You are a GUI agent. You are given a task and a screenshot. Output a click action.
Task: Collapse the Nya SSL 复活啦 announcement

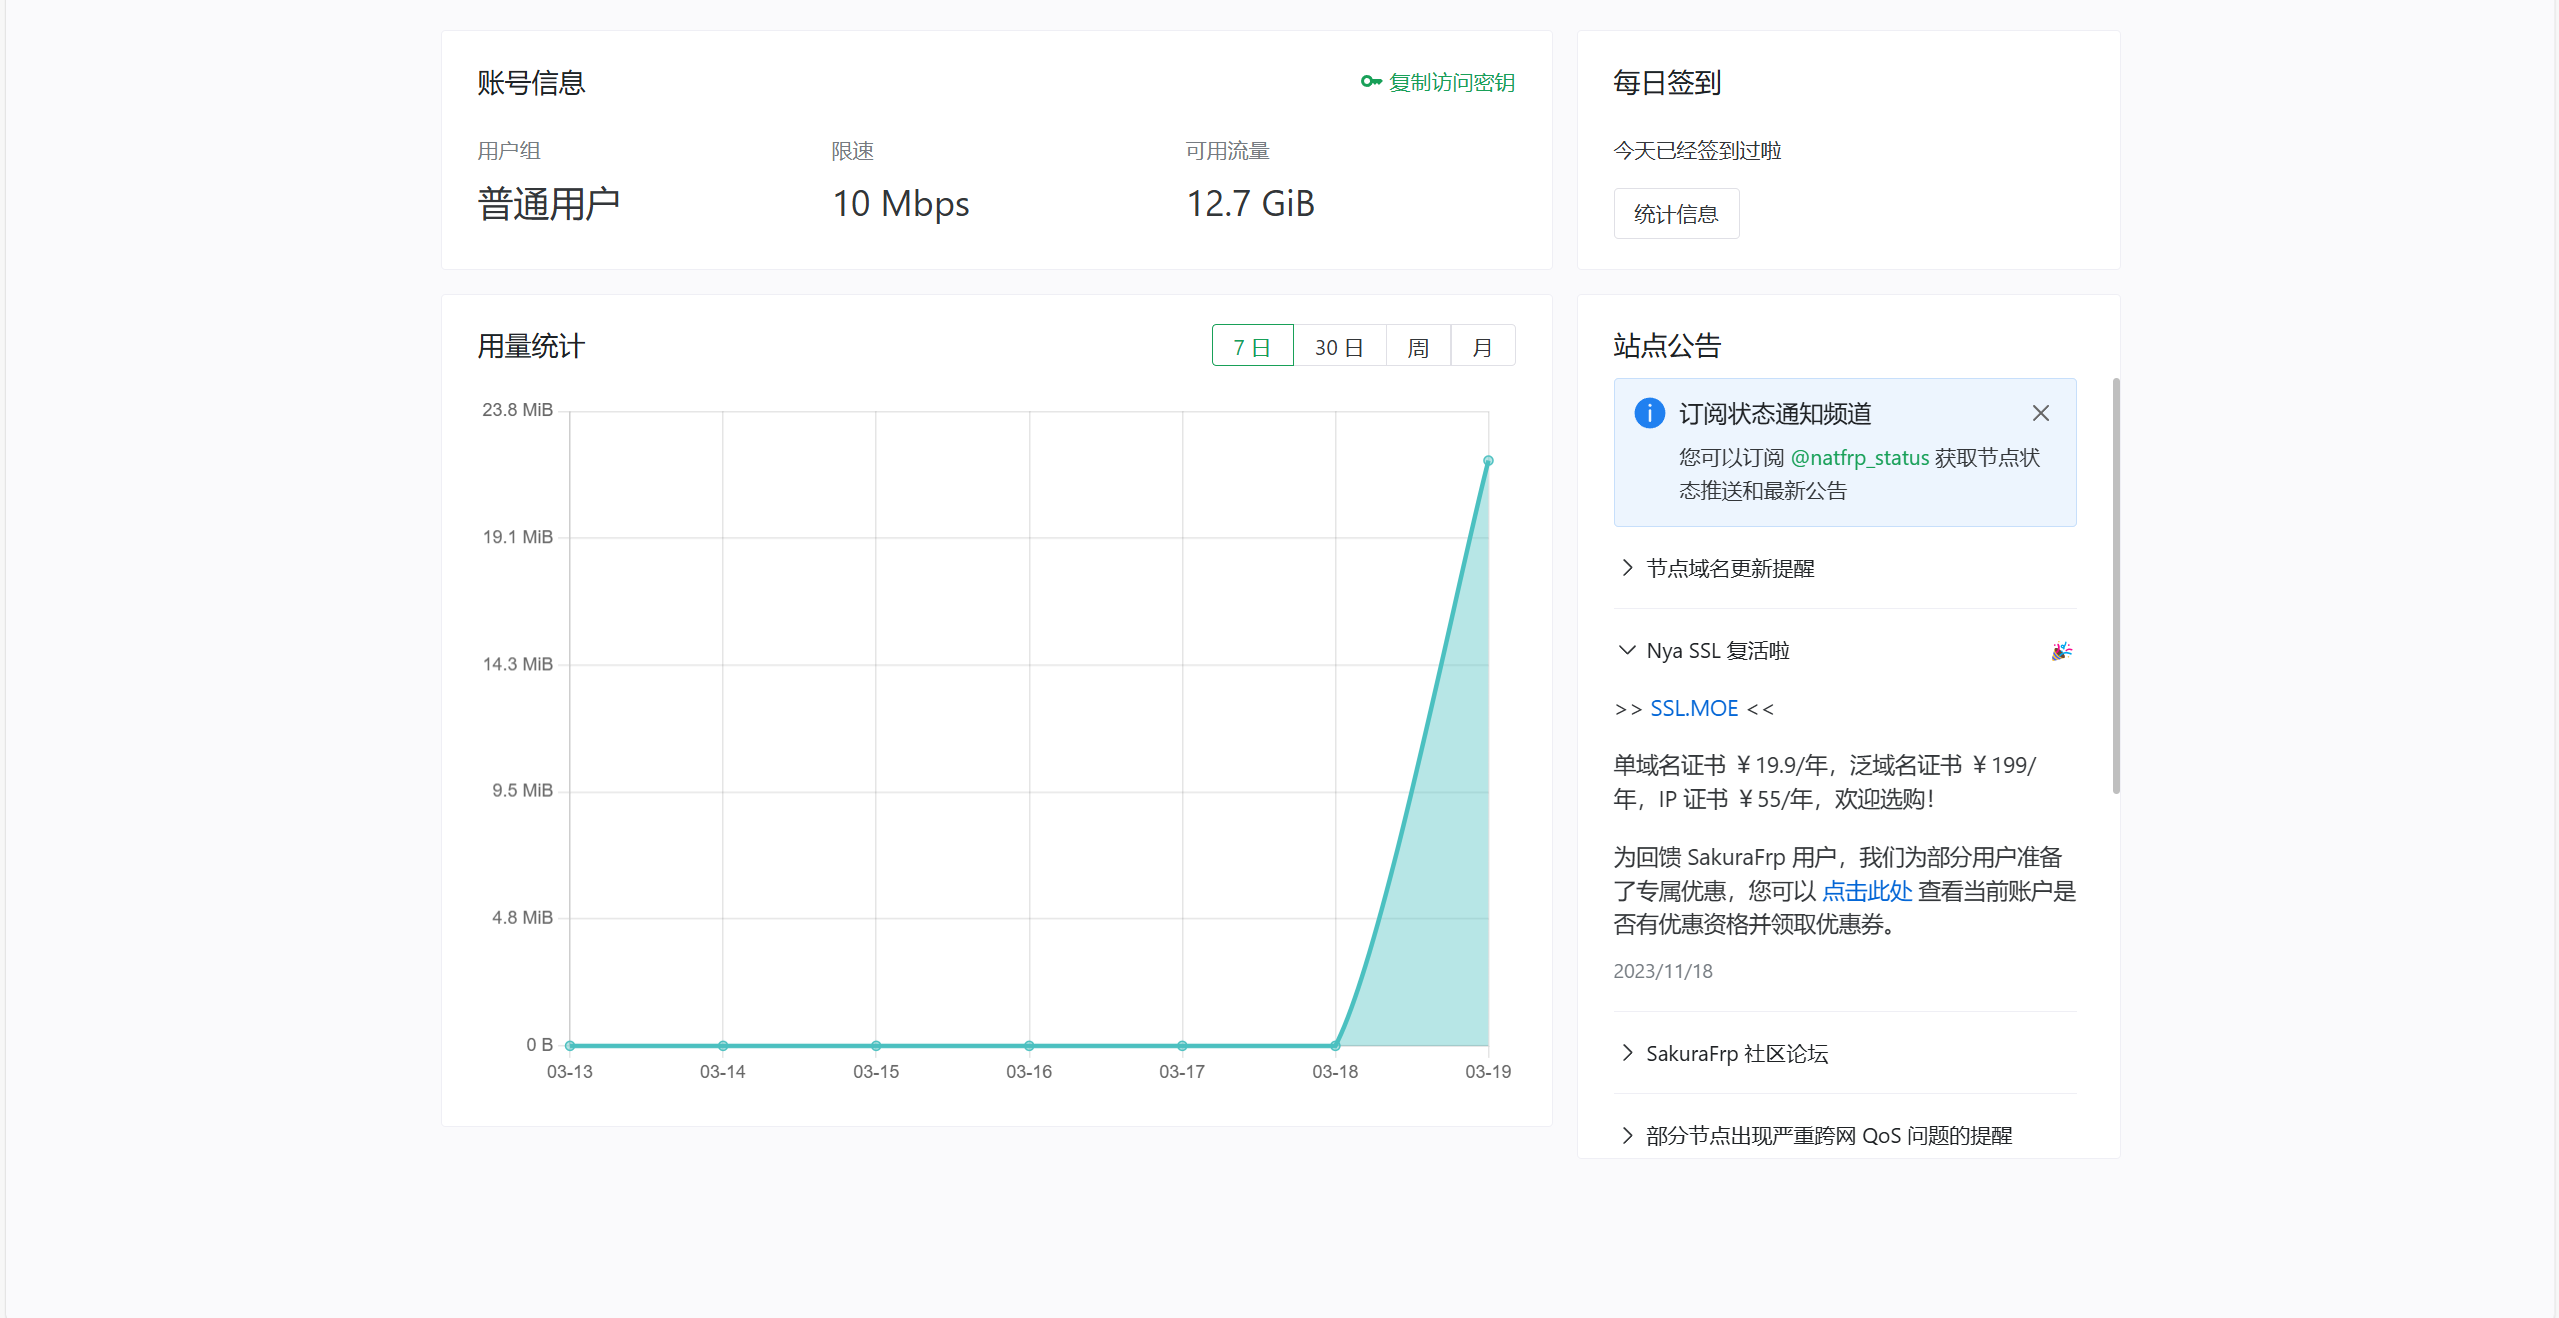point(1717,650)
